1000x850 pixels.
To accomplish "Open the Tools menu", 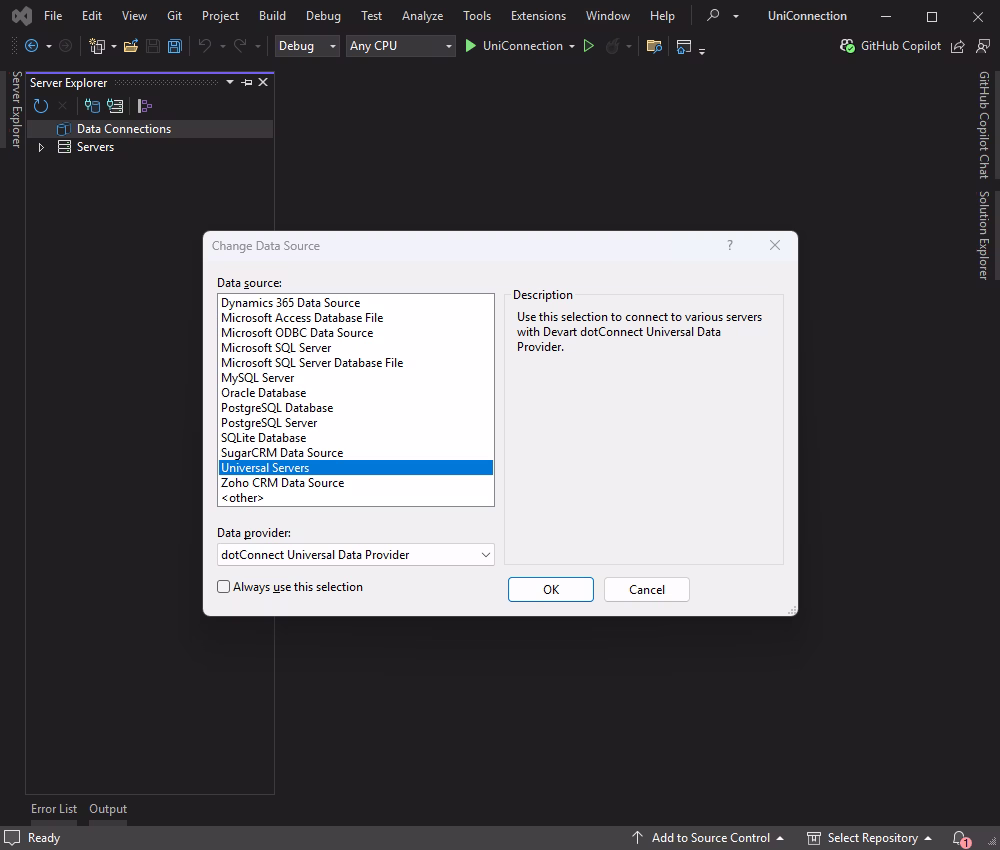I will pyautogui.click(x=477, y=16).
